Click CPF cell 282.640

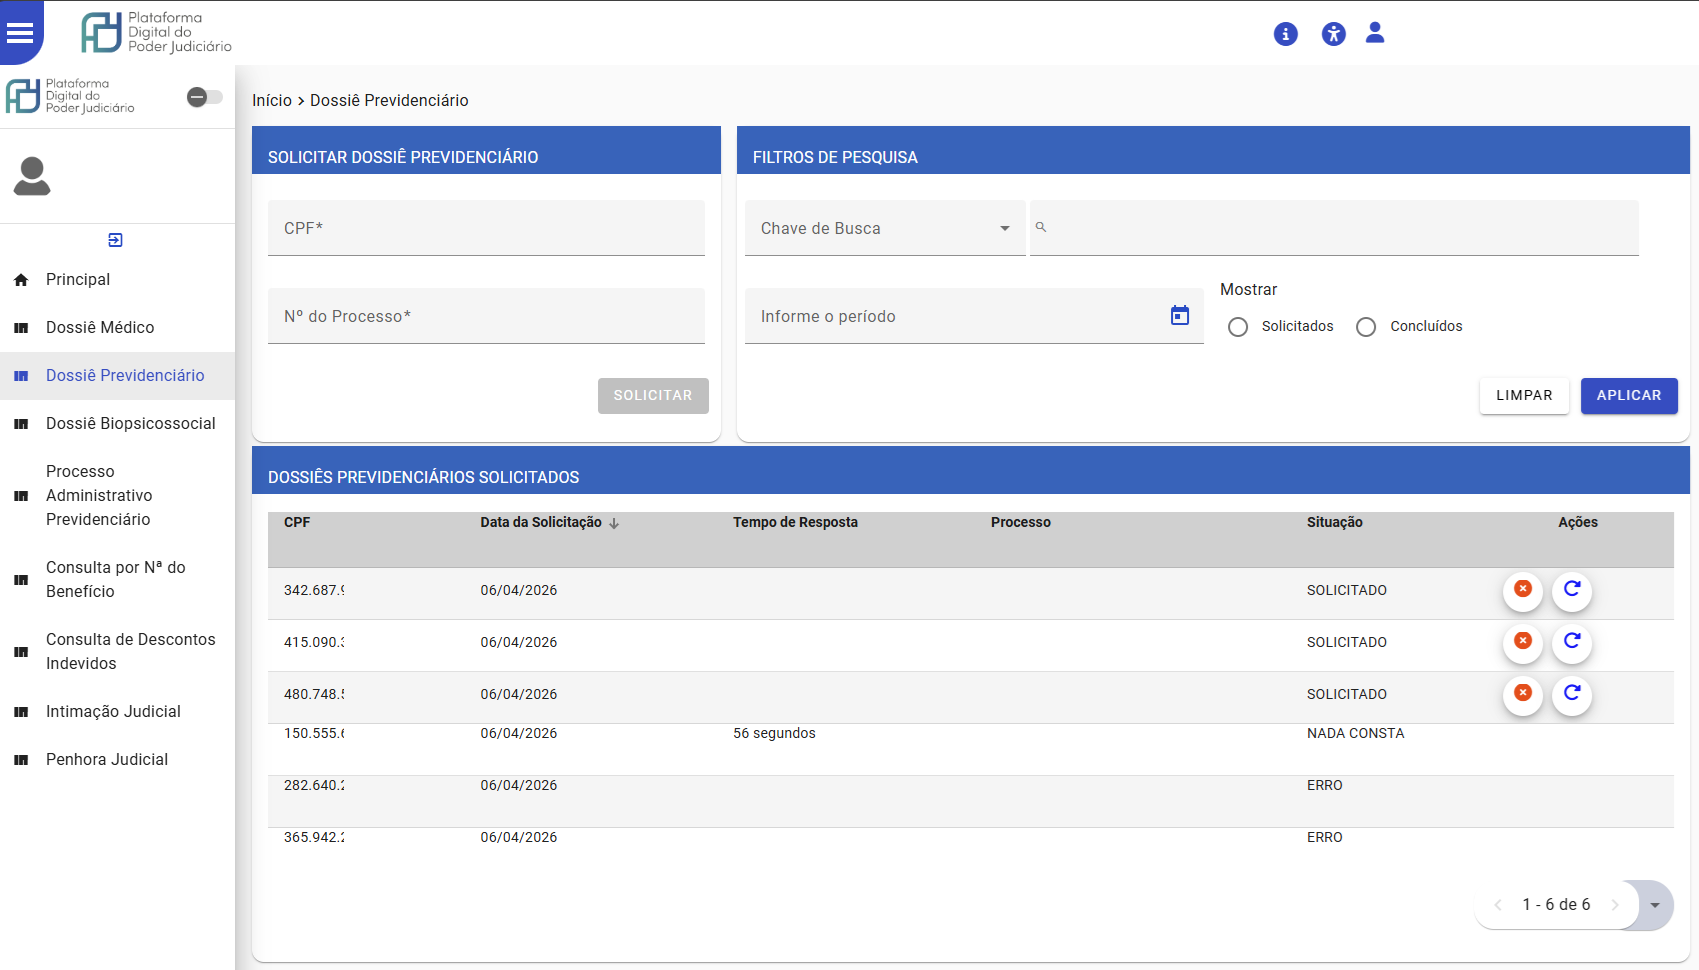click(314, 786)
